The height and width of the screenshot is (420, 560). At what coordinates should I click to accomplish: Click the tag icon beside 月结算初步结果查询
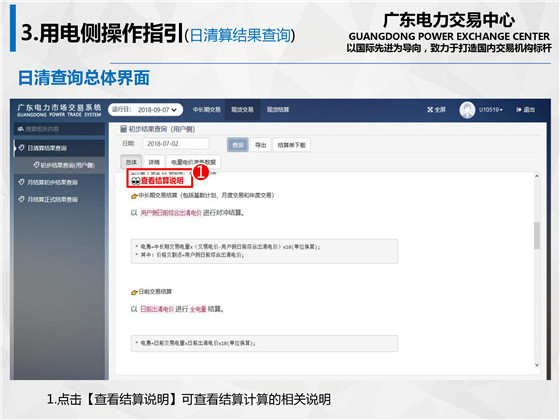pos(21,182)
